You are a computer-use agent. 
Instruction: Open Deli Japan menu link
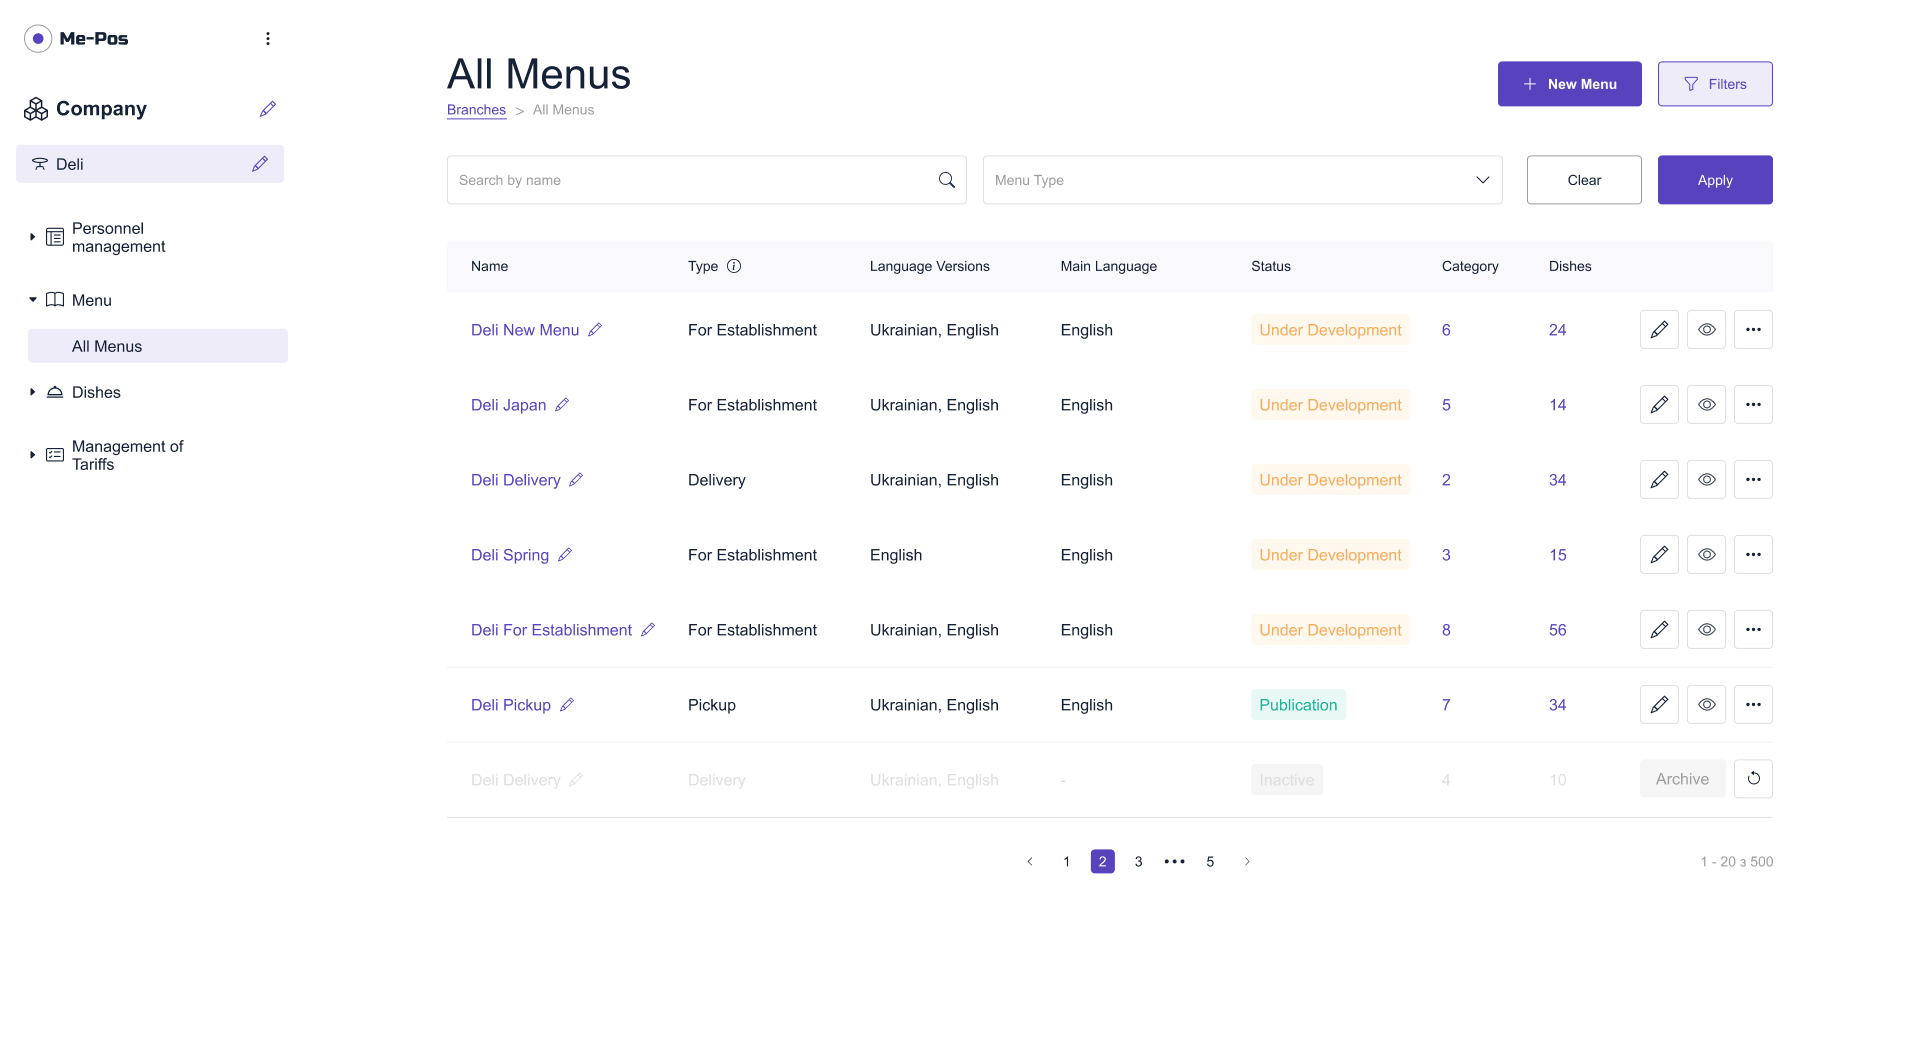click(508, 405)
